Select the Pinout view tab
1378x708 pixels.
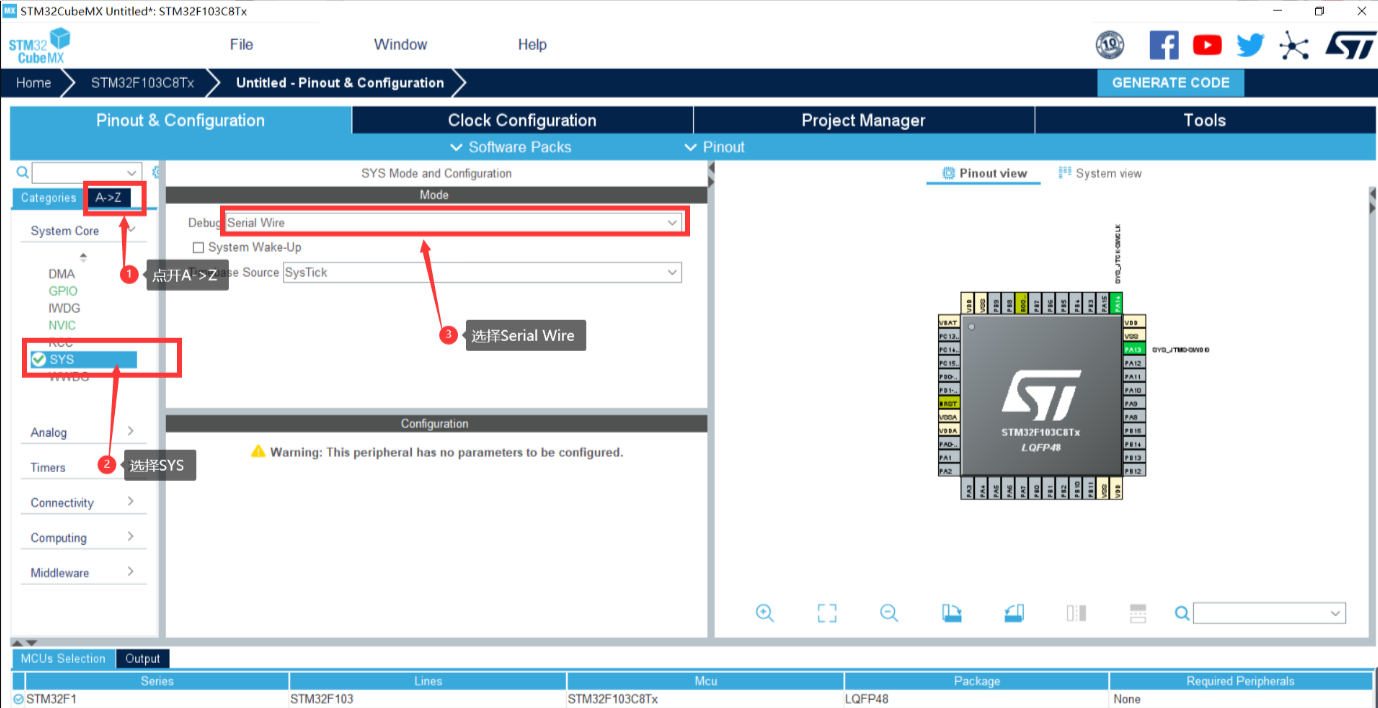(985, 173)
